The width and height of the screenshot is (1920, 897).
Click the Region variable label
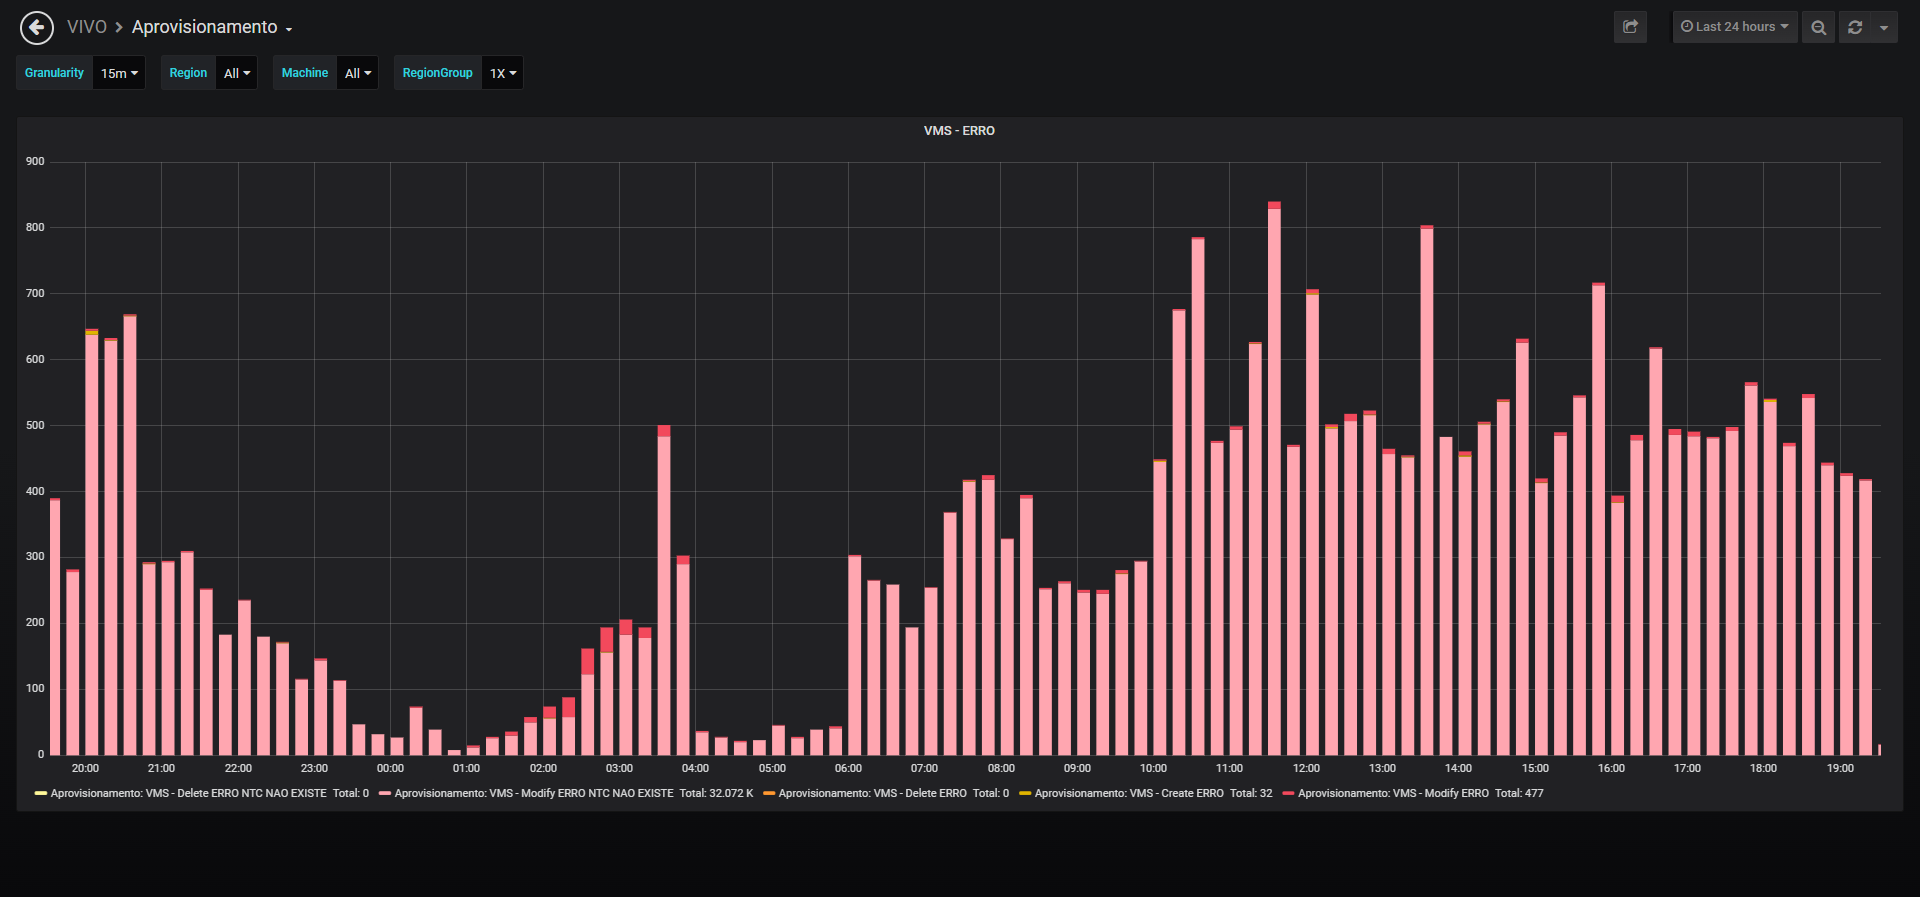(188, 73)
